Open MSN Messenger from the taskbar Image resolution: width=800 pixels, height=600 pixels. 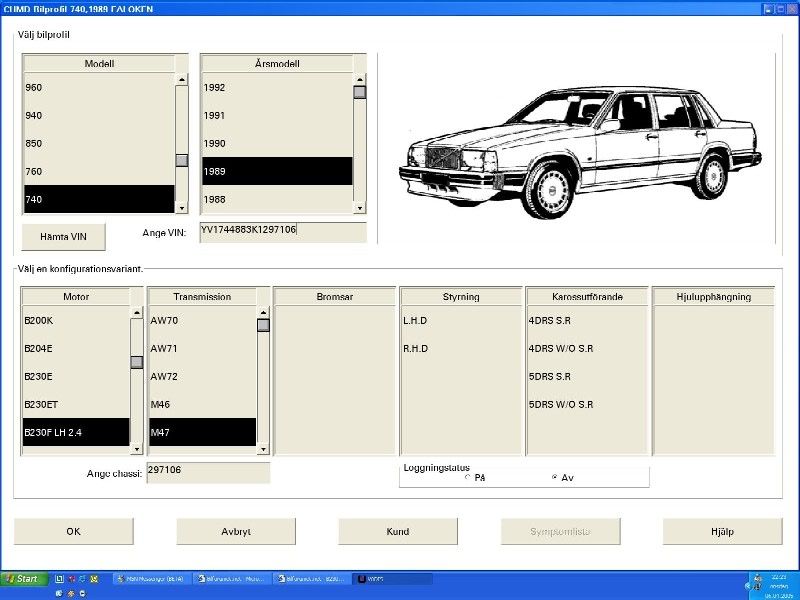(150, 579)
